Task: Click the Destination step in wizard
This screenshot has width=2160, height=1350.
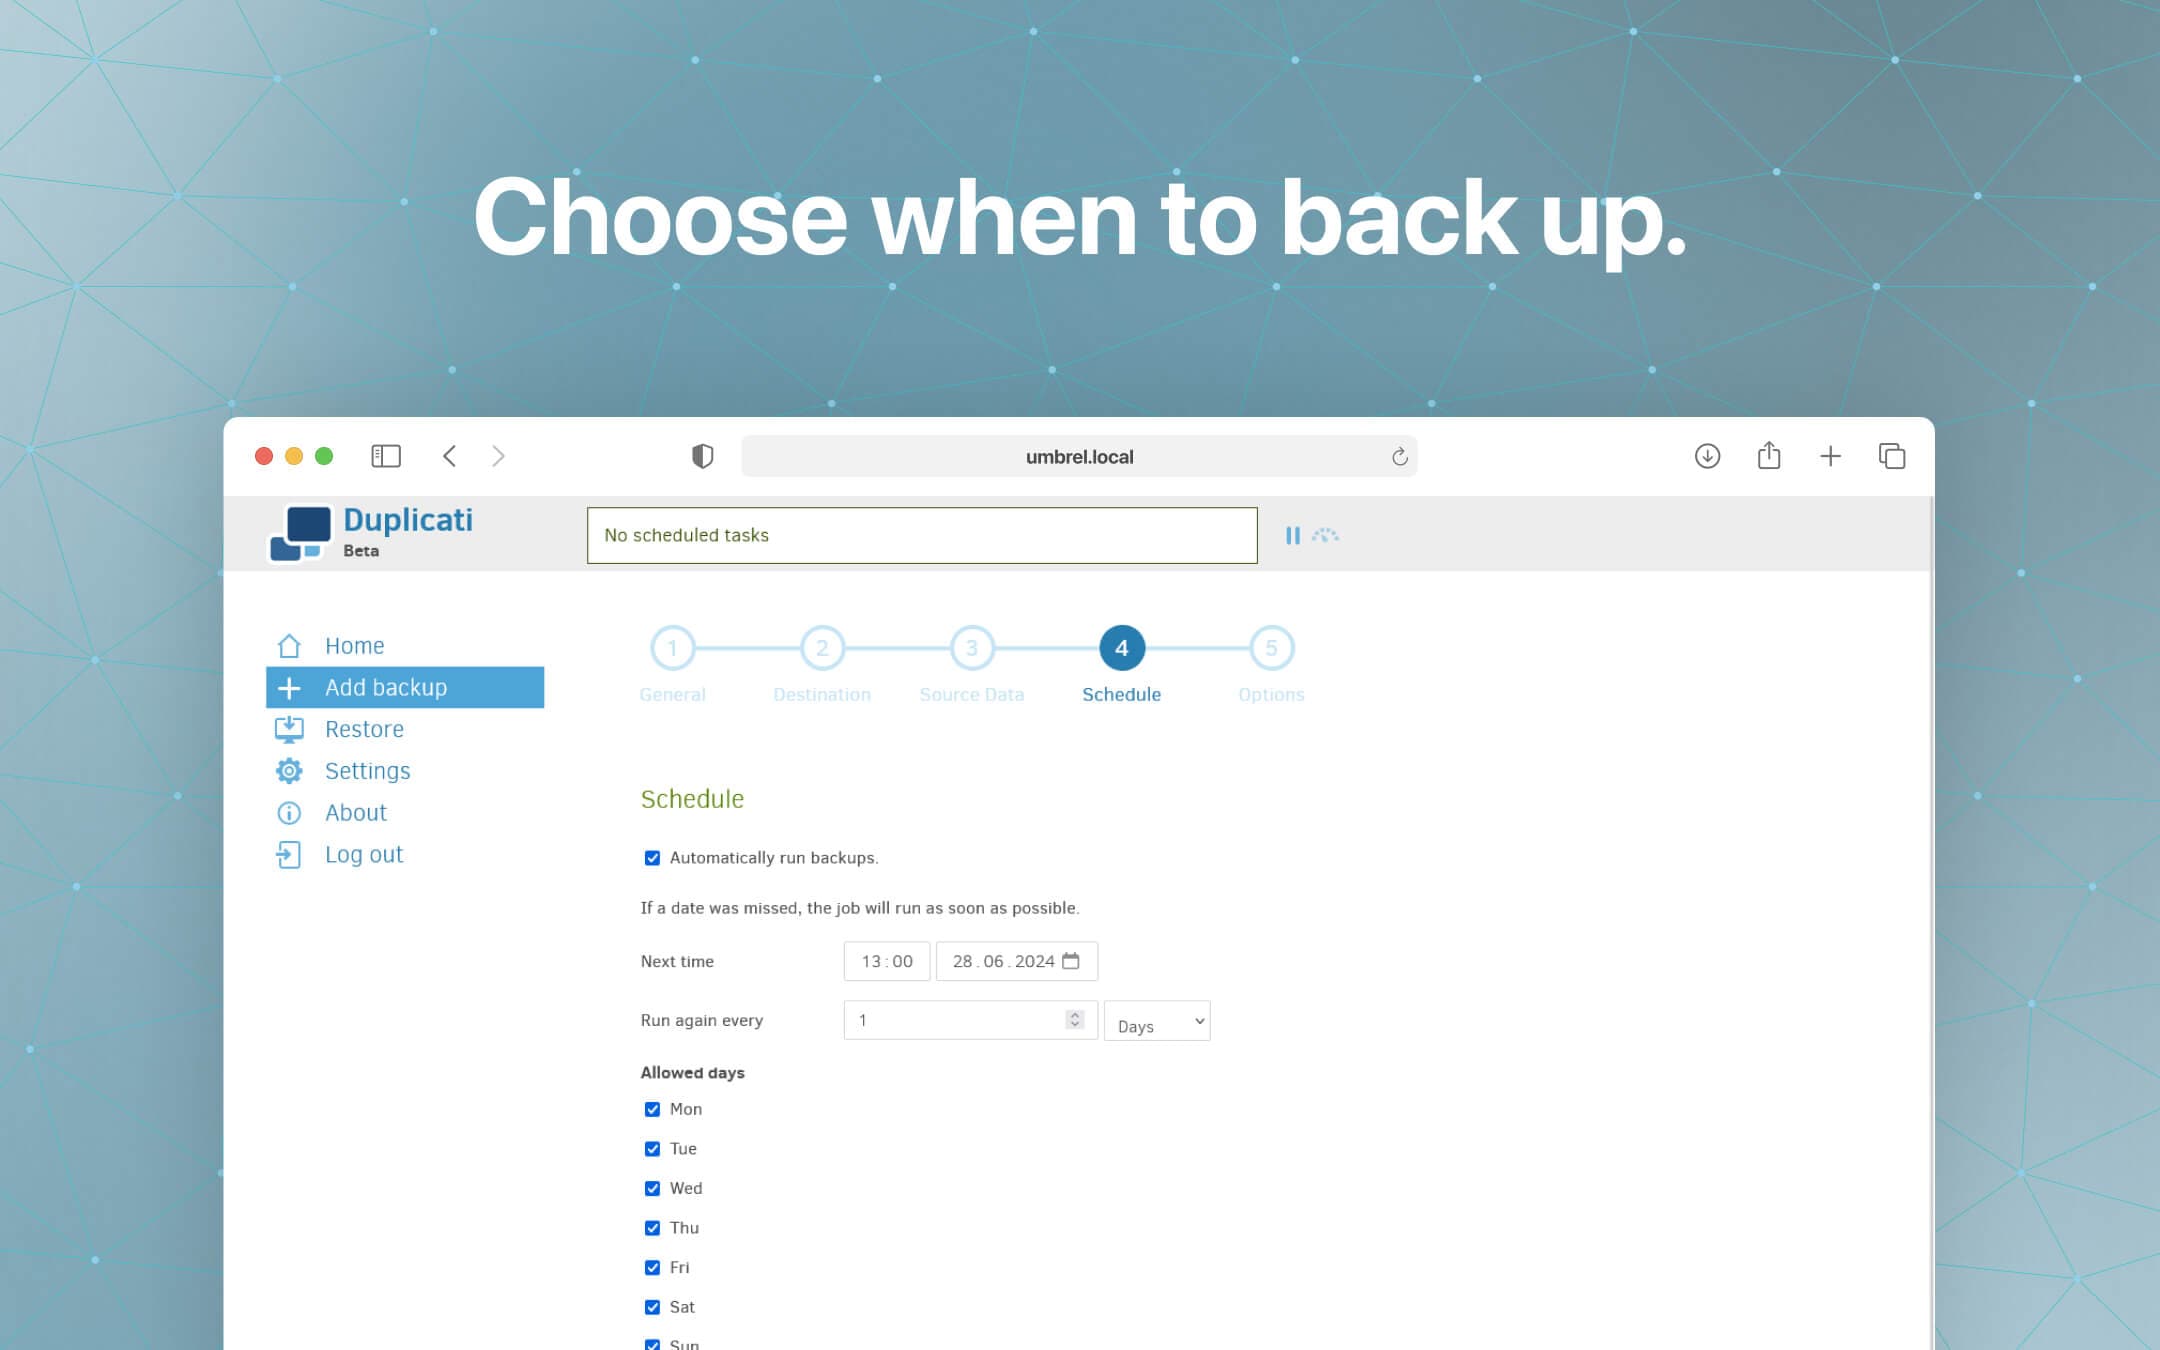Action: click(820, 647)
